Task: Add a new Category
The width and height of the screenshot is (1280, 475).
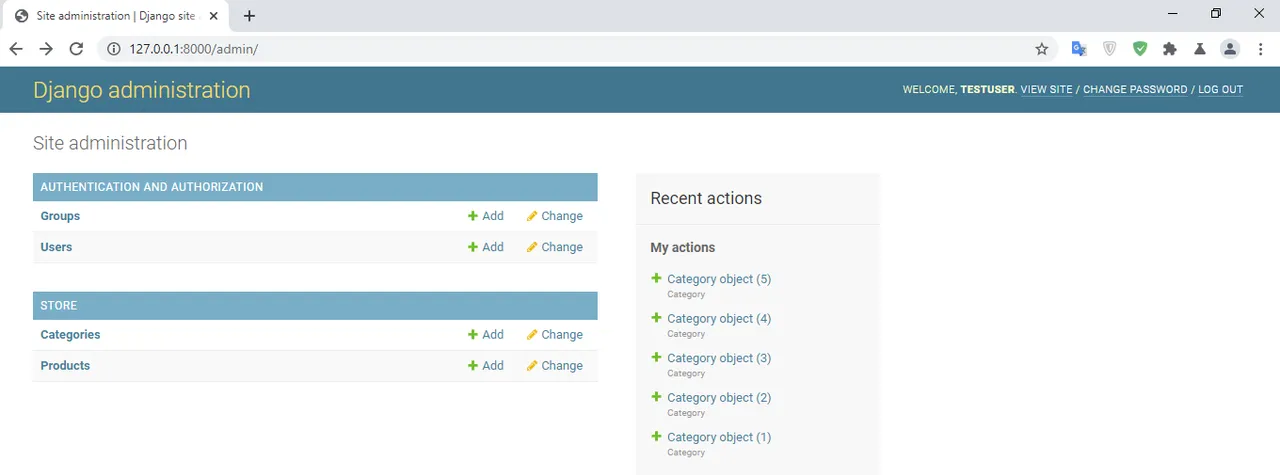Action: coord(486,335)
